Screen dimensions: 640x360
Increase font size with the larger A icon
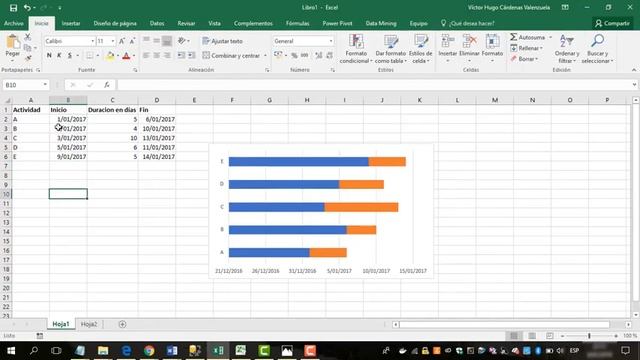[122, 41]
